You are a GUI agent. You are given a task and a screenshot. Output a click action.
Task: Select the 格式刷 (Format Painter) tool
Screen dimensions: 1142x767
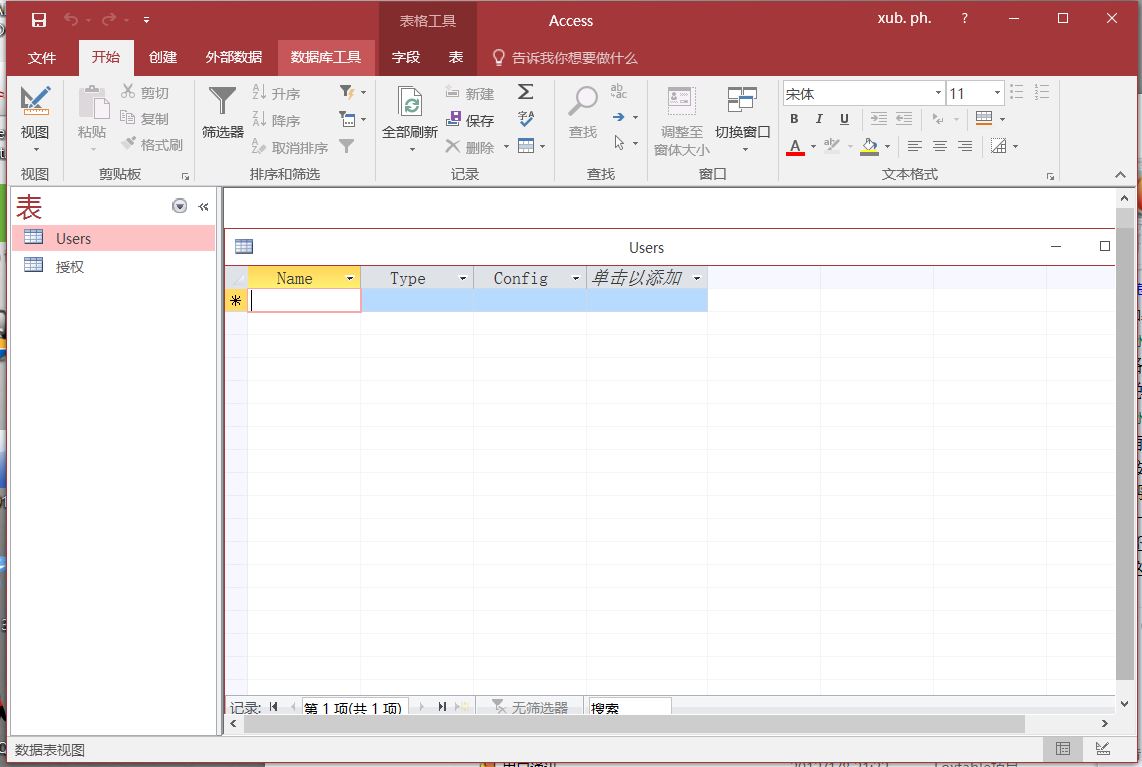(152, 144)
